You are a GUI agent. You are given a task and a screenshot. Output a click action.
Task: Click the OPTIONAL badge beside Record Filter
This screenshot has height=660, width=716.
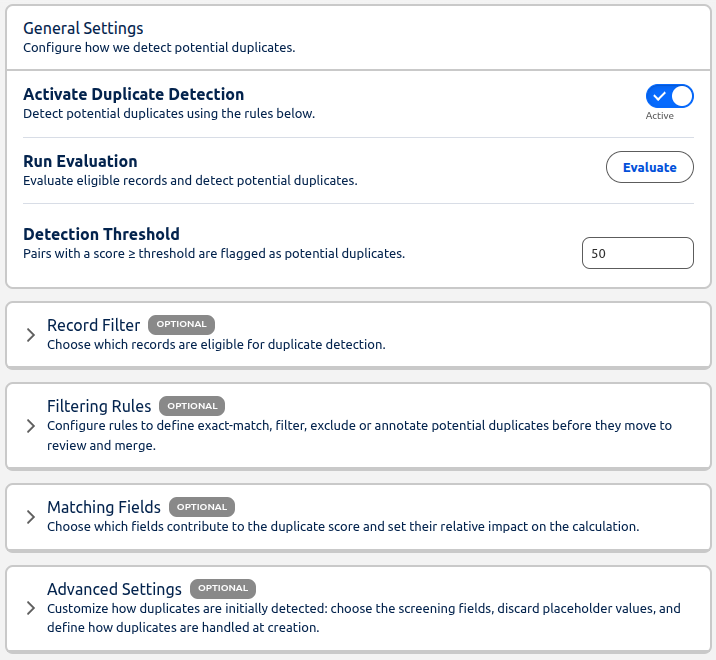(x=181, y=324)
